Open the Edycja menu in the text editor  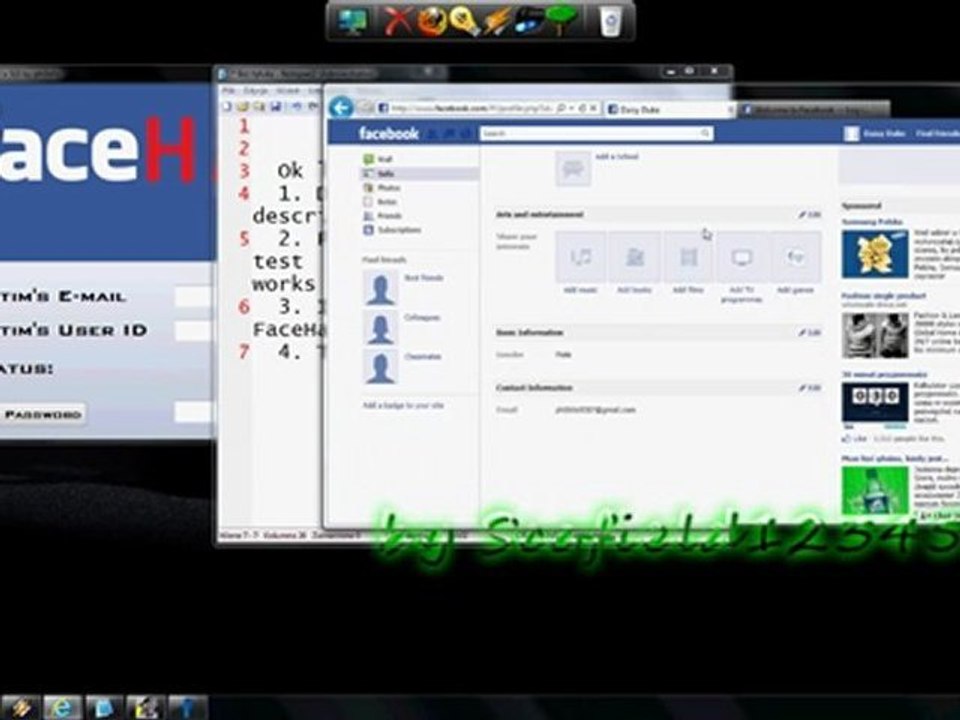255,91
